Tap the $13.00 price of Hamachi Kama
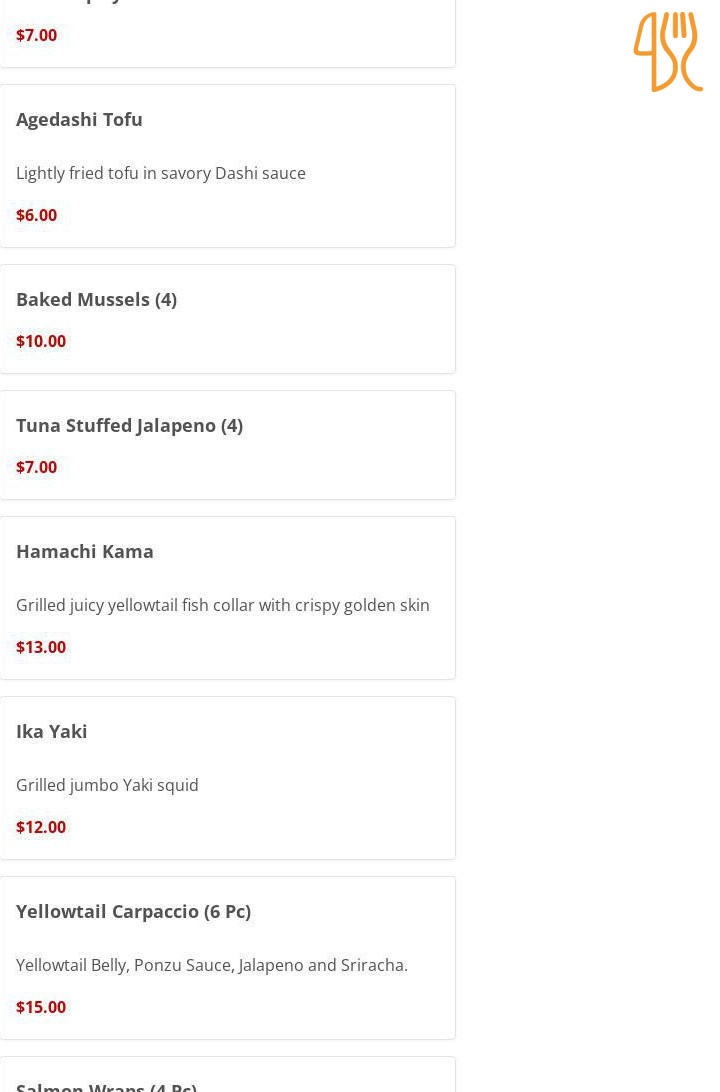The image size is (720, 1092). (x=41, y=648)
